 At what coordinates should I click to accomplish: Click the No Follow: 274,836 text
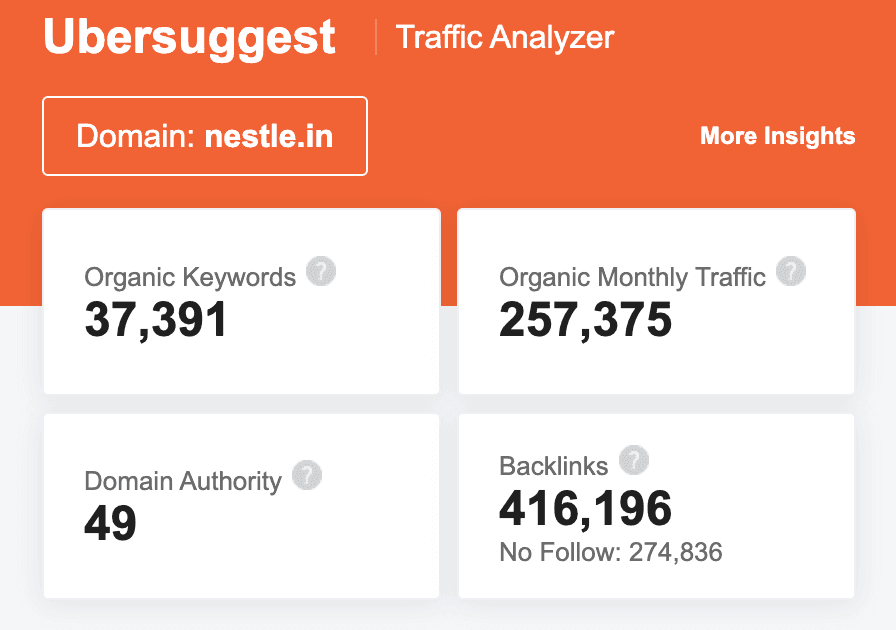point(610,552)
